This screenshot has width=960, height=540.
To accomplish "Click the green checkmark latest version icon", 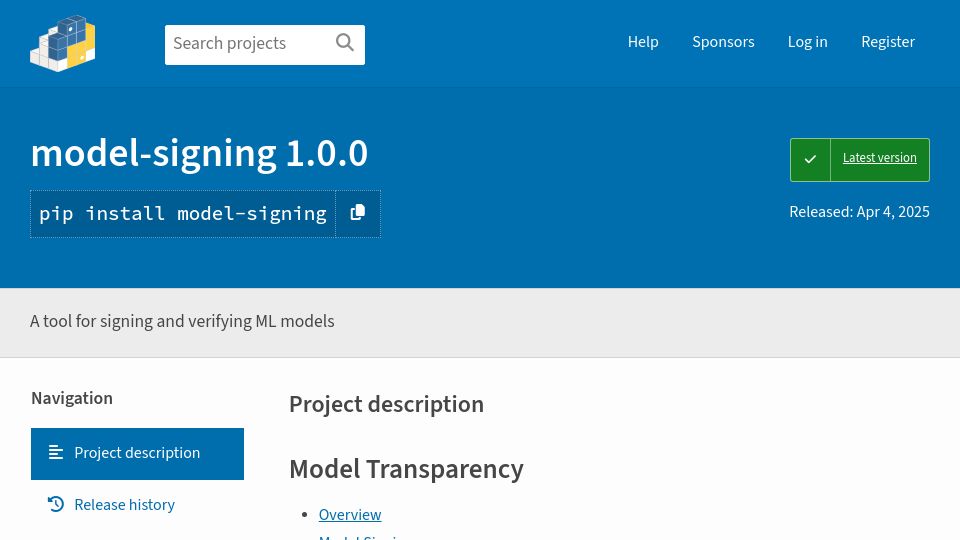I will coord(810,159).
